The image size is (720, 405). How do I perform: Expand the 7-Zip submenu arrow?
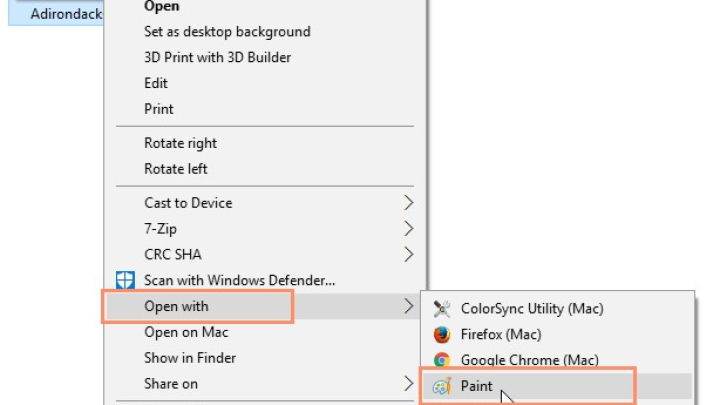(408, 228)
